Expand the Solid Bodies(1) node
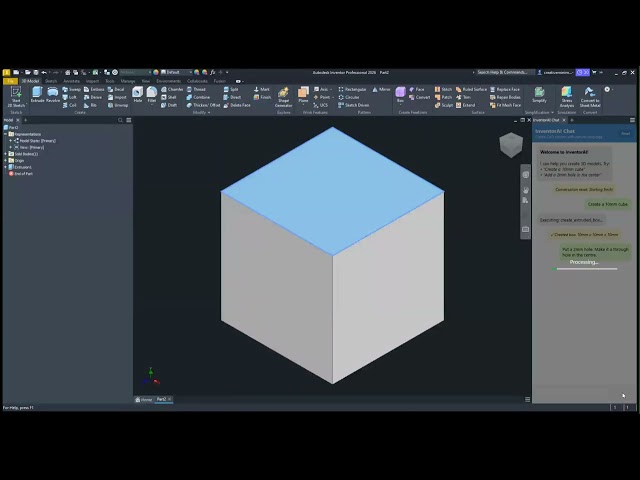 tap(5, 154)
